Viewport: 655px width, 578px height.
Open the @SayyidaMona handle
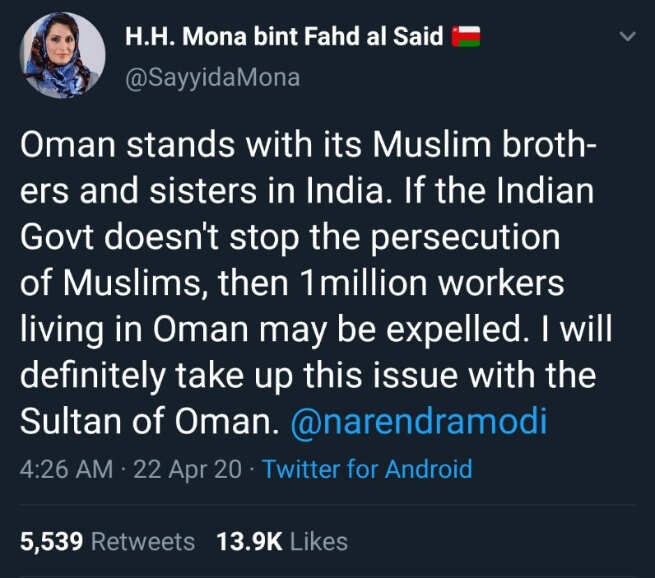(212, 77)
